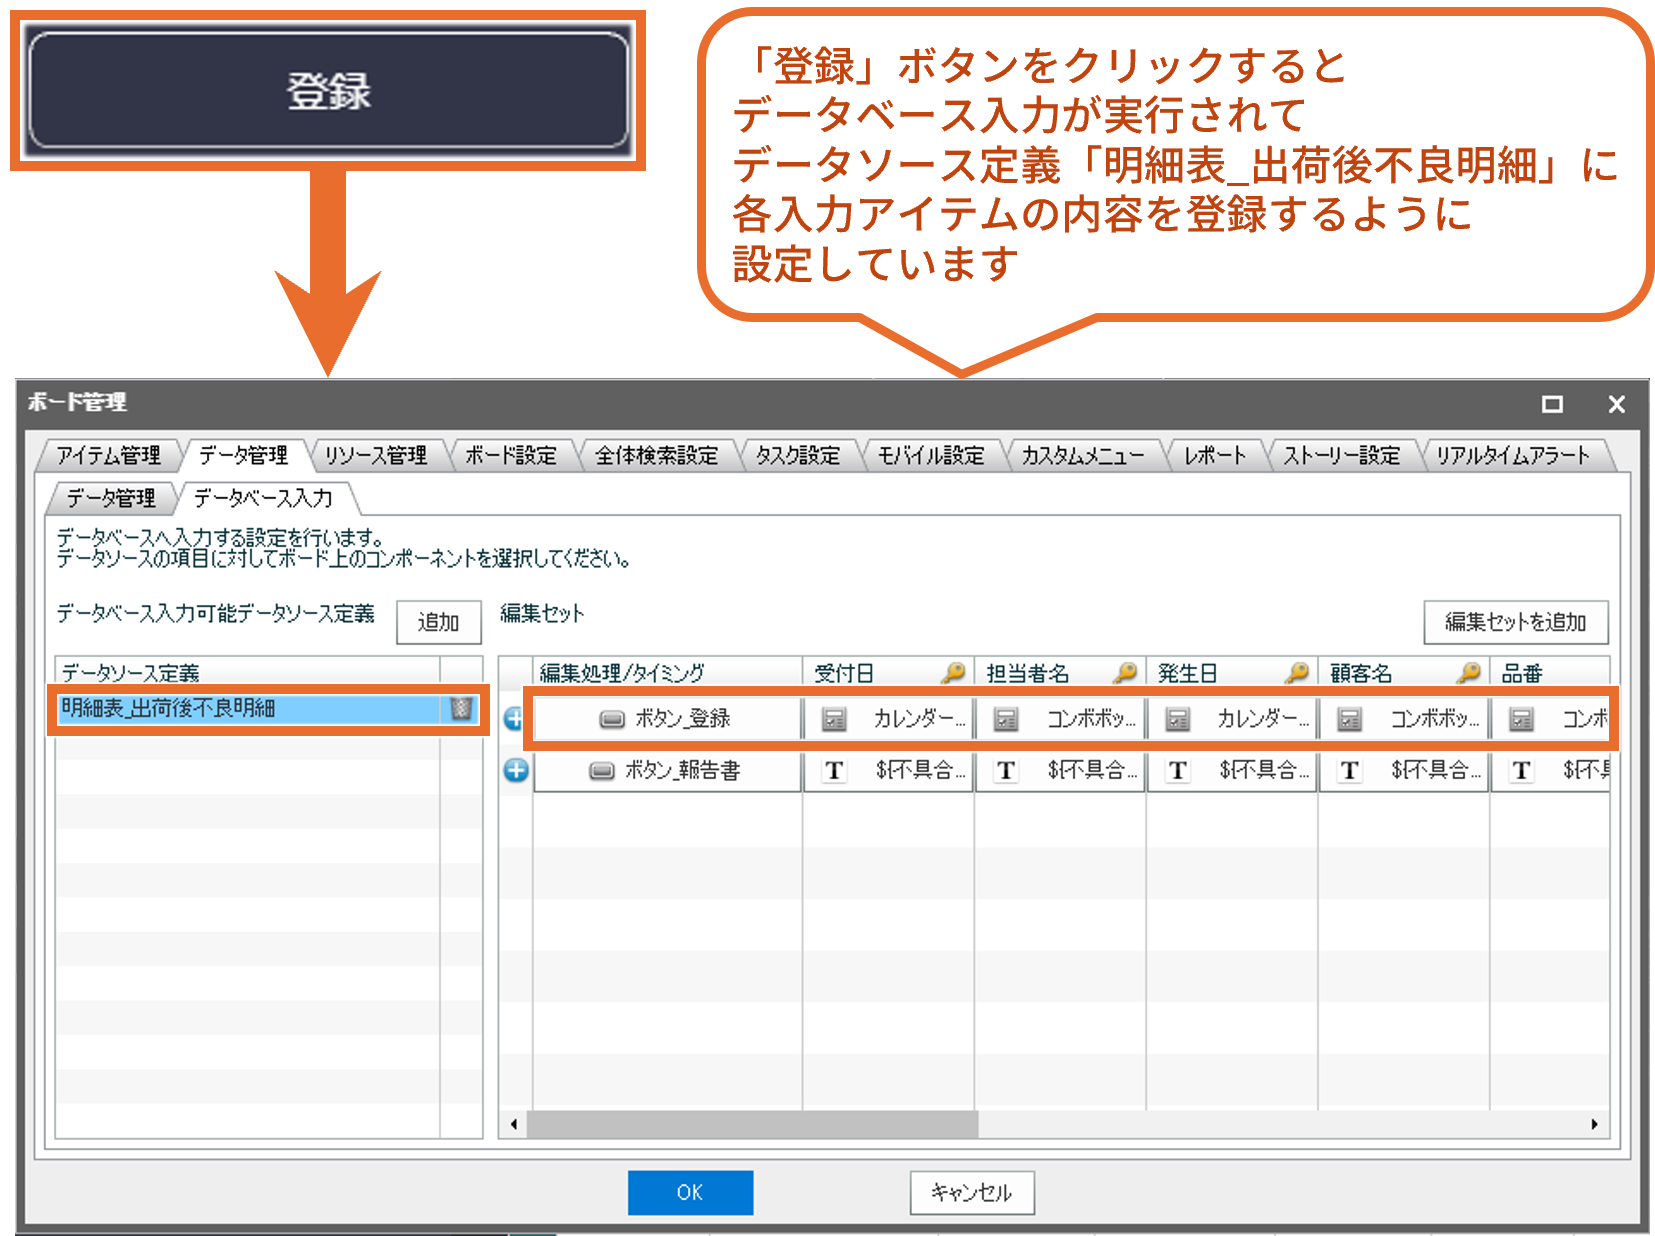Open $[不具合 cell under 受付日 in 報告書 row
Viewport: 1655px width, 1236px height.
[x=889, y=770]
